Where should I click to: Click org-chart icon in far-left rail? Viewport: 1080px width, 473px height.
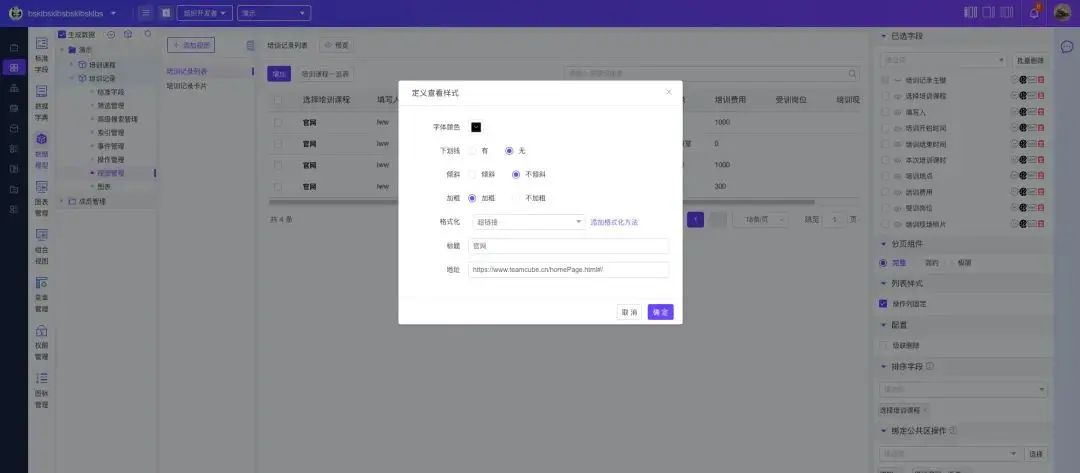14,88
